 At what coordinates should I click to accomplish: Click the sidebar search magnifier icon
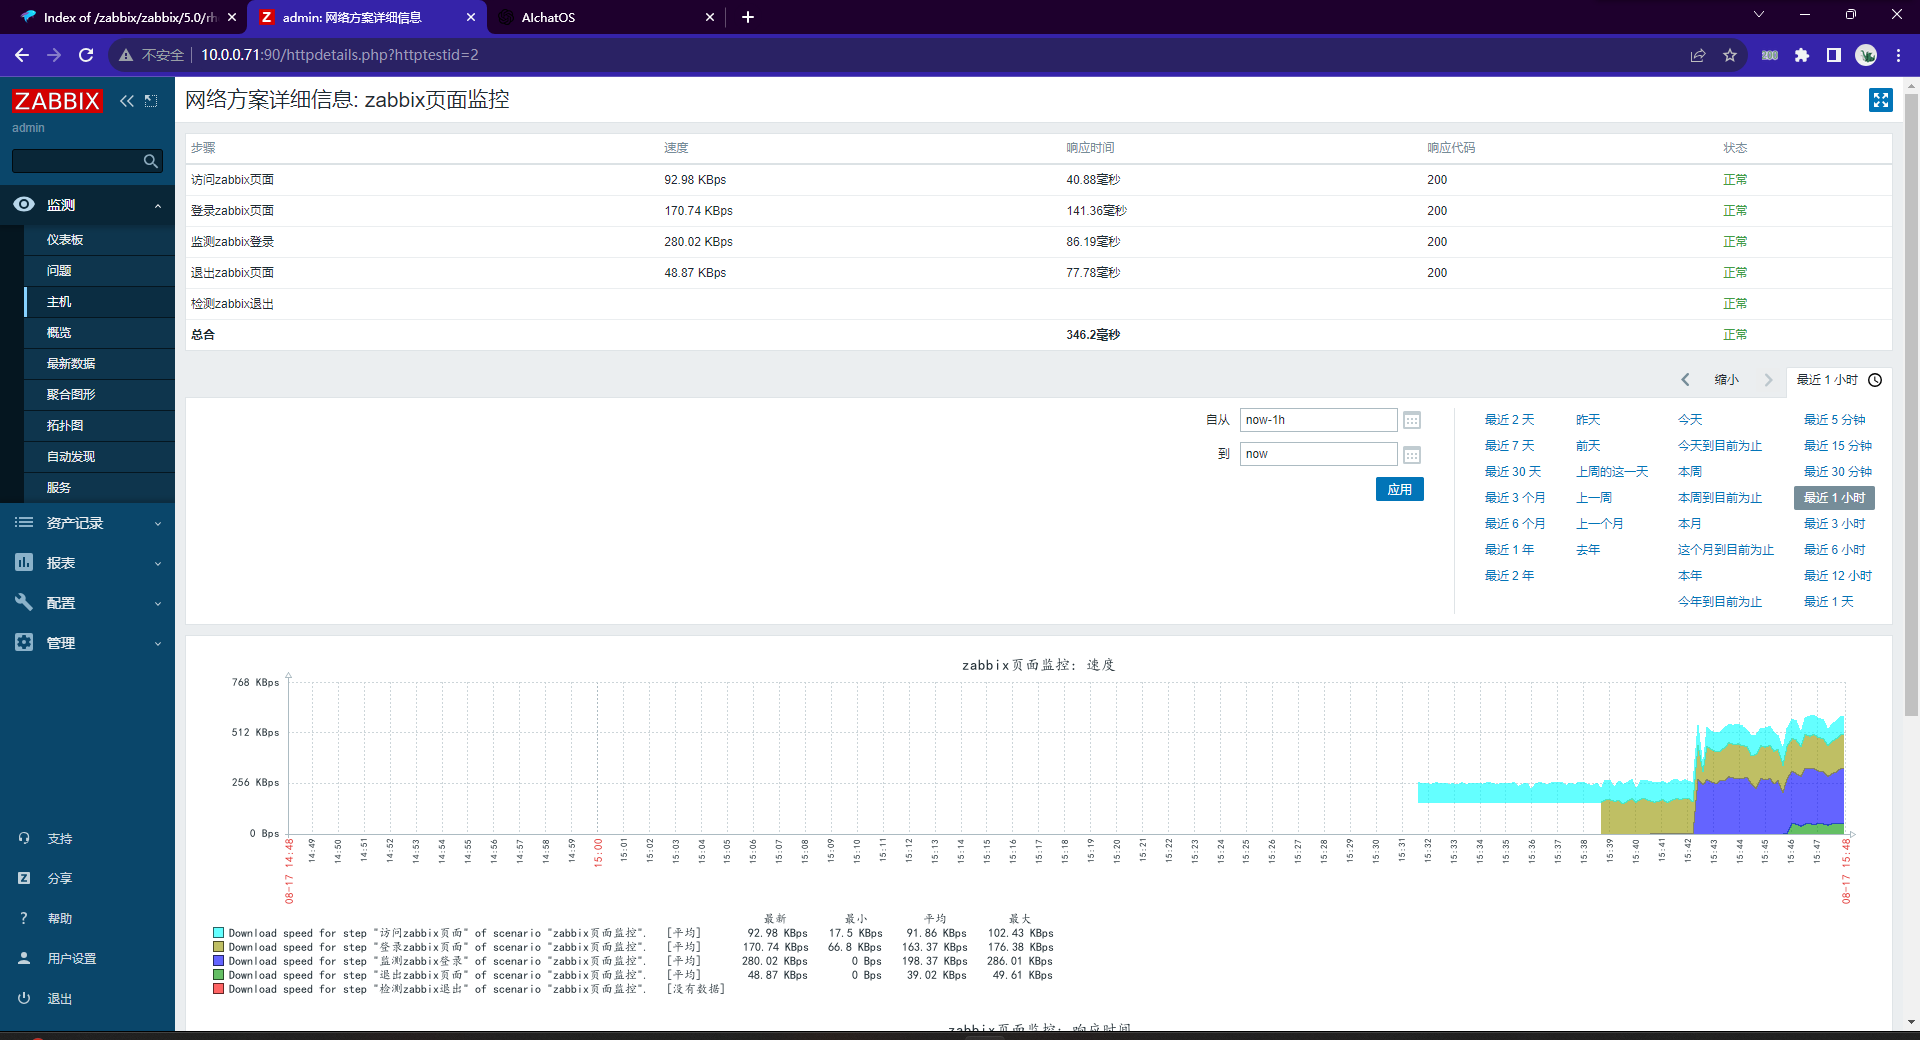pyautogui.click(x=151, y=161)
